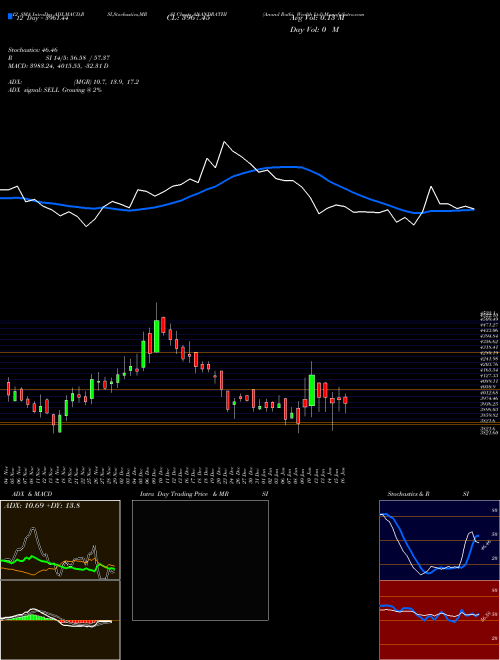Screen dimensions: 500x660
Task: Click the "Stochastics & RSI" panel title
Action: 428,494
